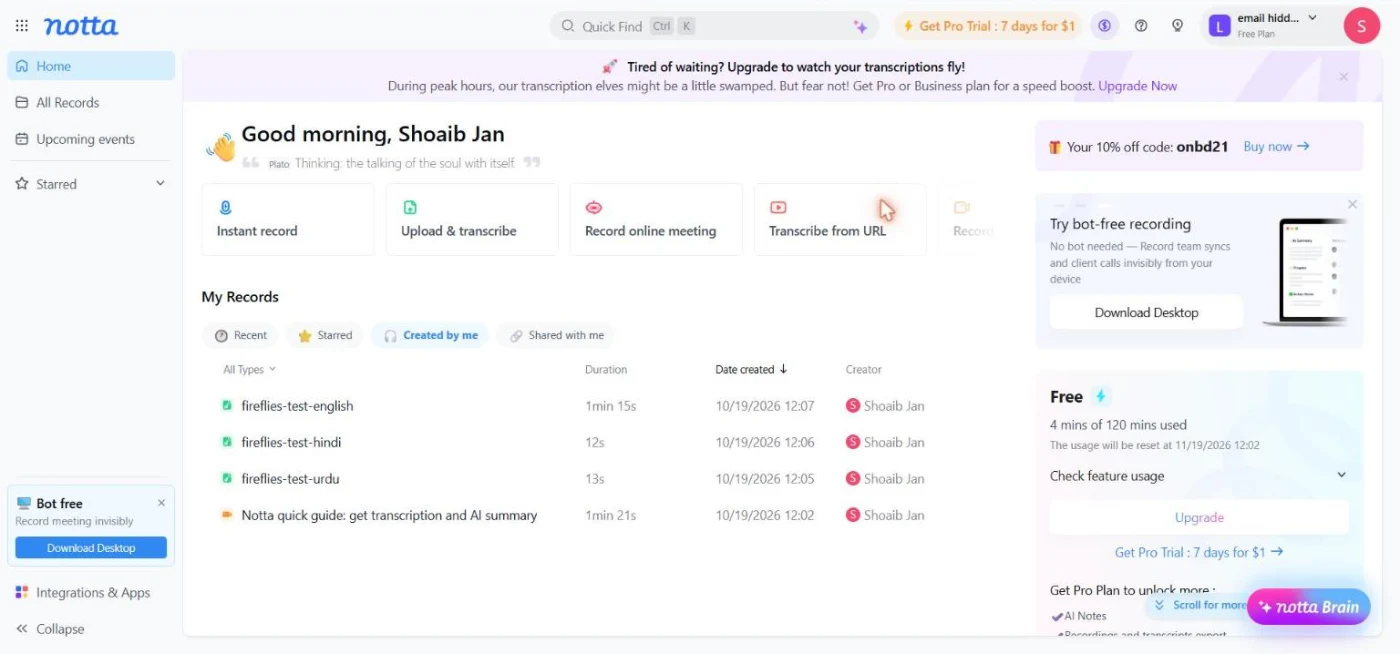The width and height of the screenshot is (1400, 654).
Task: Click file icon of fireflies-test-urdu
Action: [227, 479]
